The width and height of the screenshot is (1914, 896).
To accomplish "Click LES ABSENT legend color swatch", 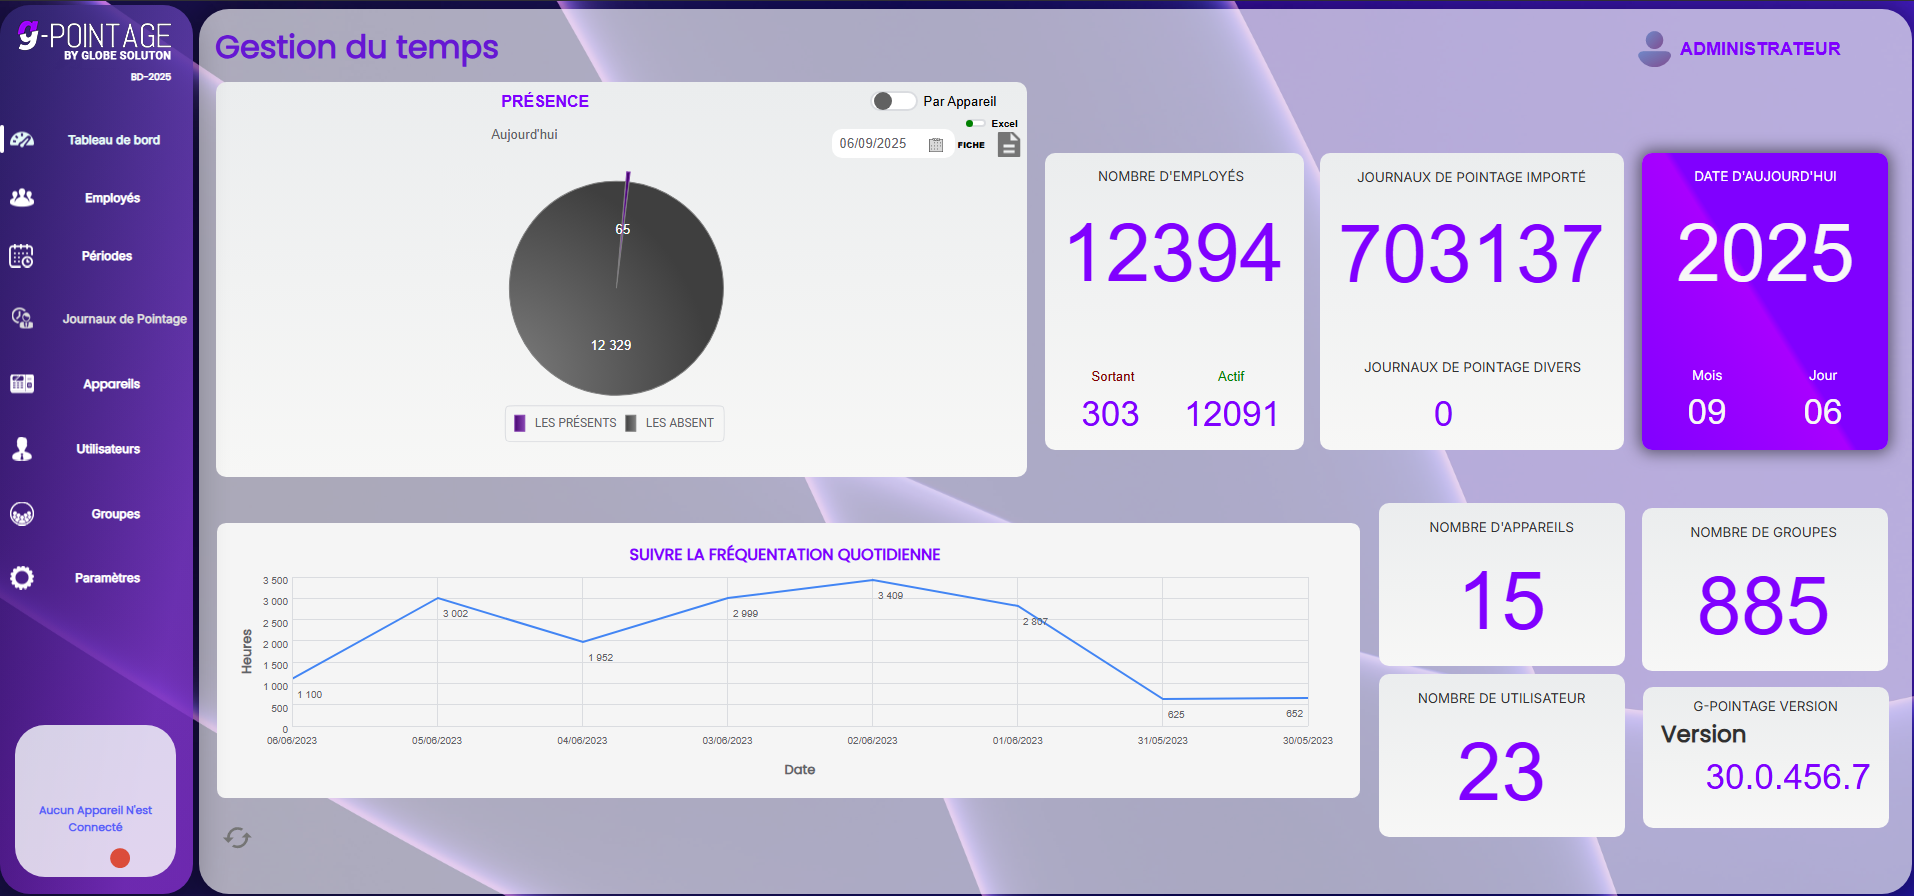I will point(631,423).
